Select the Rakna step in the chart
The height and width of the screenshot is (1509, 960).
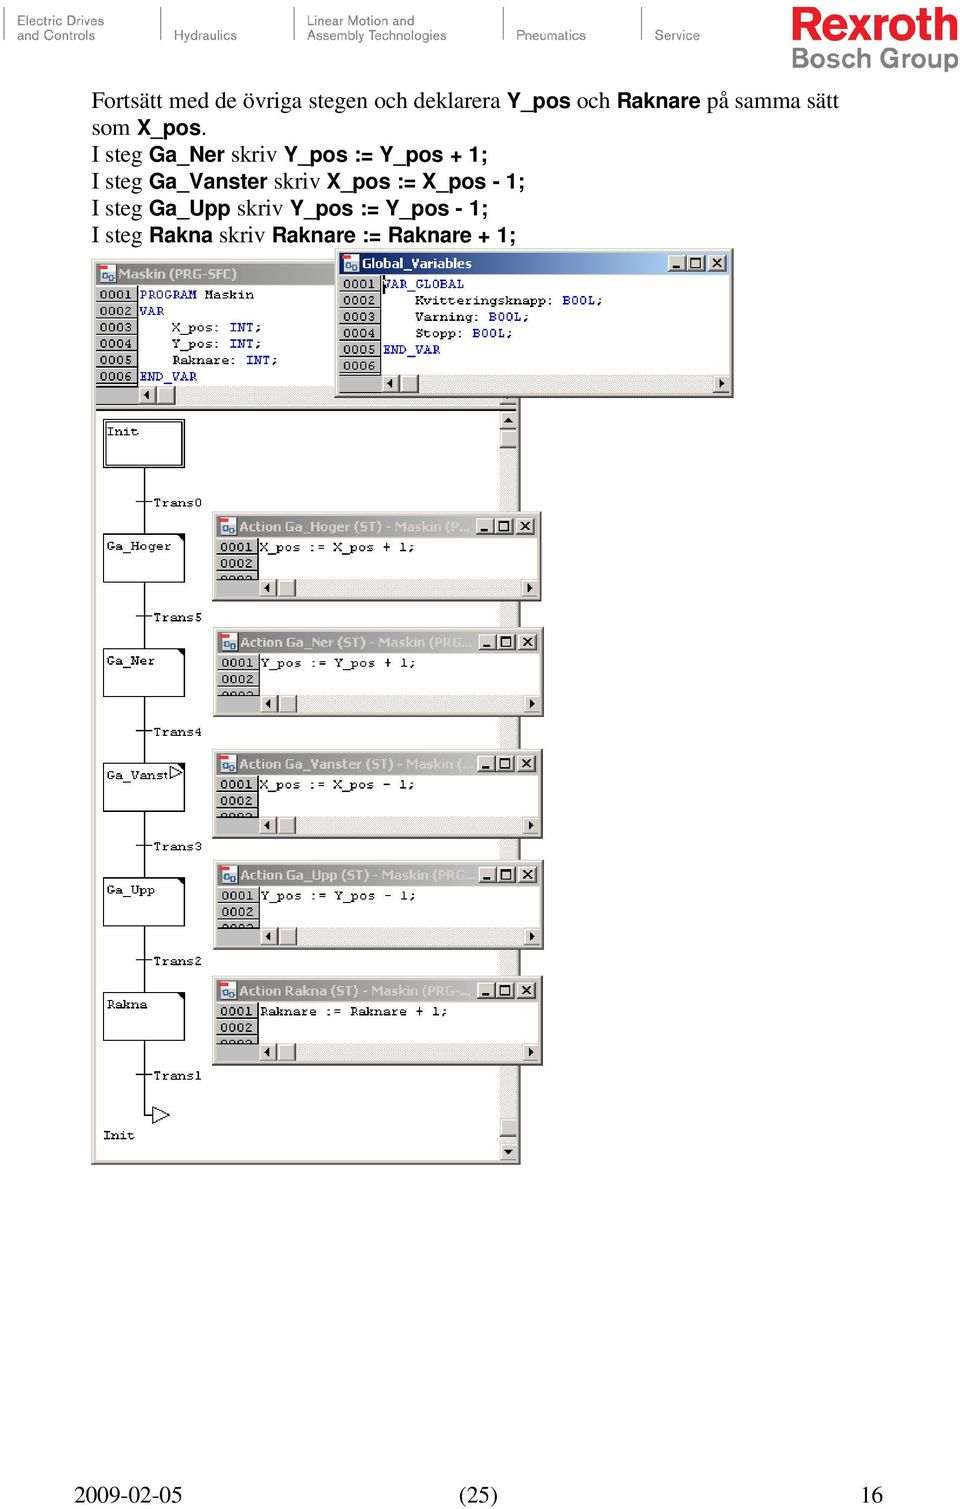(x=144, y=1016)
